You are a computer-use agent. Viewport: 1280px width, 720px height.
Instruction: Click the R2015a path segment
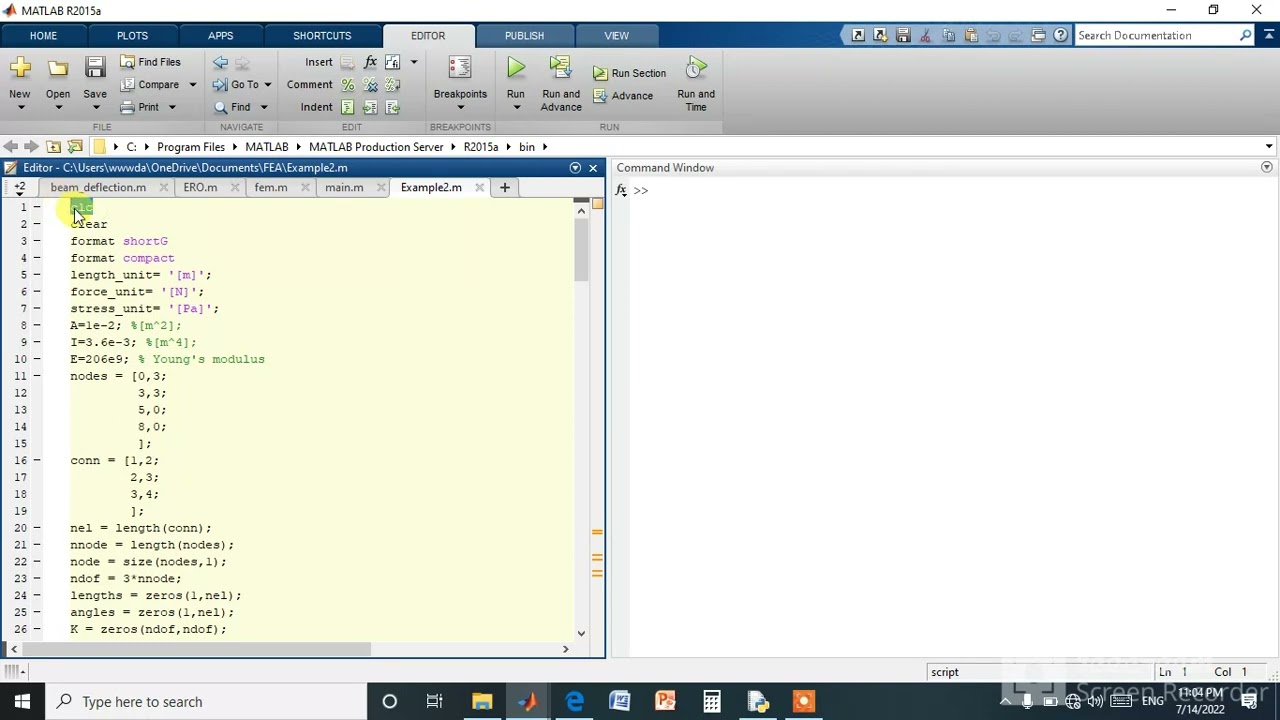click(x=480, y=146)
